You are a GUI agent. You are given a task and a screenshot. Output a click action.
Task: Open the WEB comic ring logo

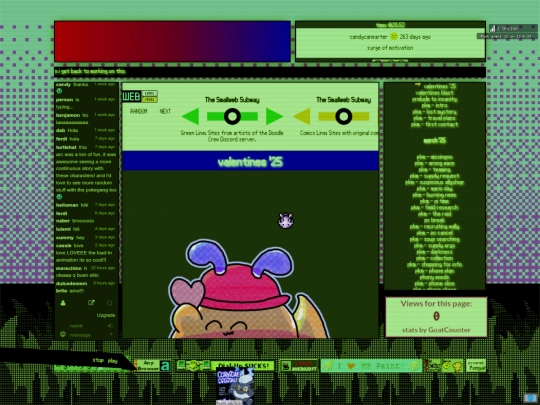pos(140,96)
